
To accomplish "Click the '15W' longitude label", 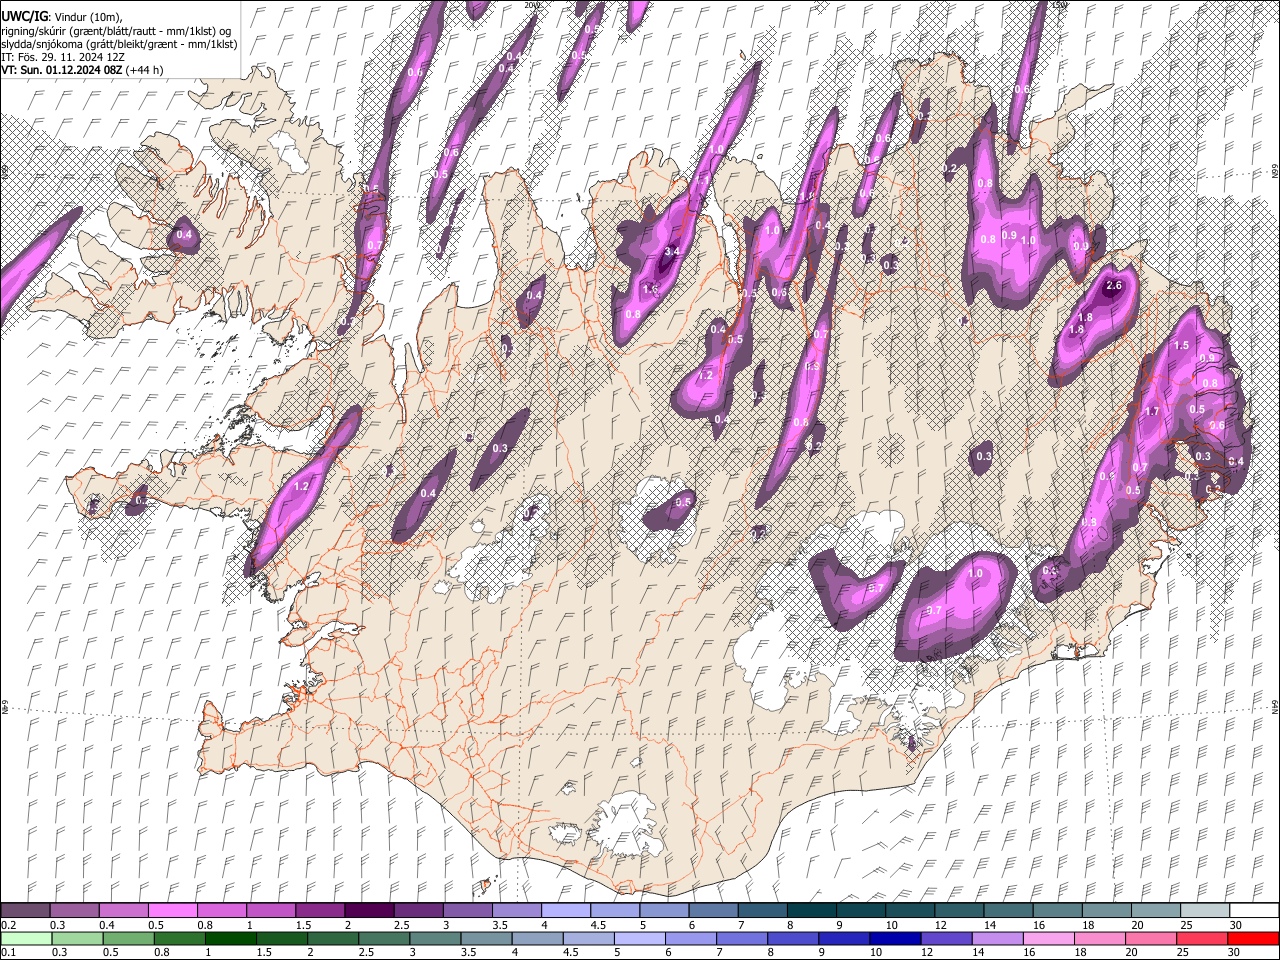I will click(1060, 5).
